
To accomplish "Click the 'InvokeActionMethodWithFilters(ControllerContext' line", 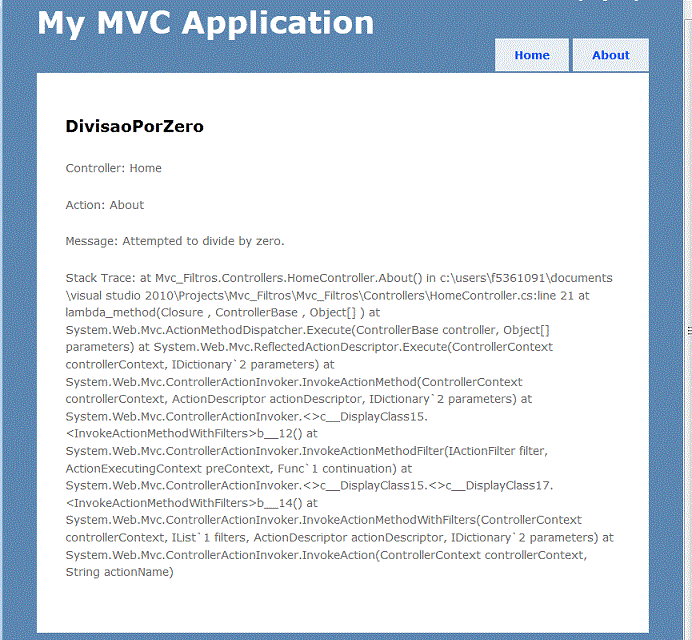I will [x=323, y=520].
